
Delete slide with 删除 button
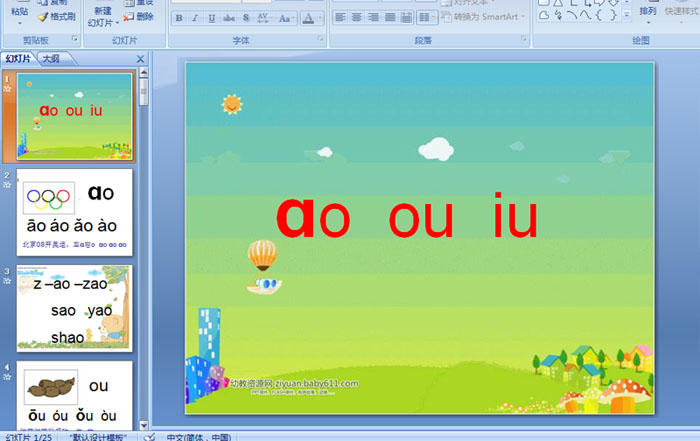(x=139, y=17)
